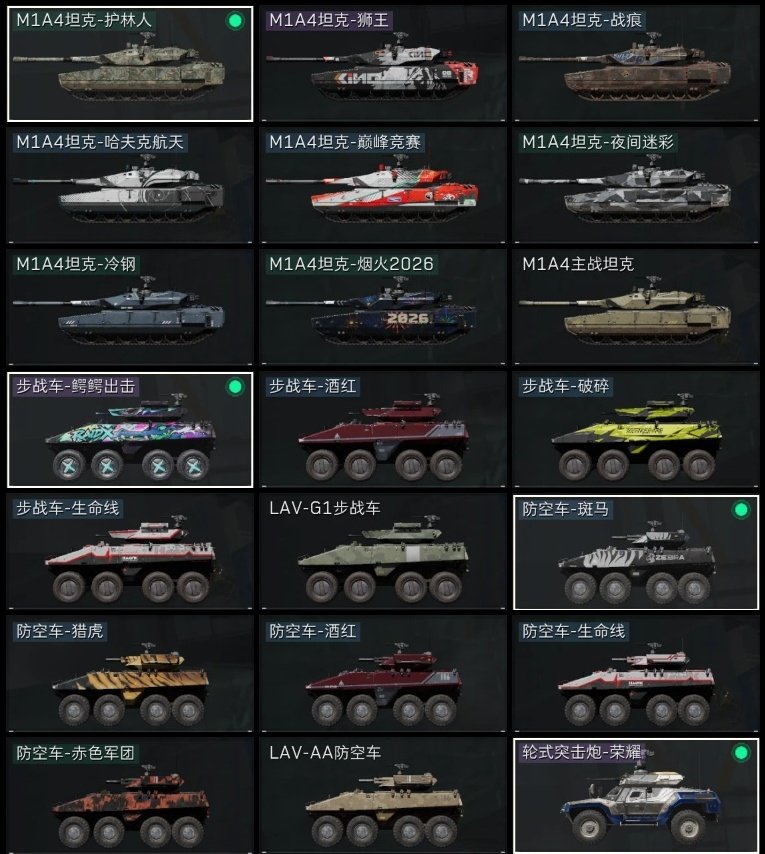The width and height of the screenshot is (765, 854).
Task: Click green equipped dot on 步战车-鳄鳄出击
Action: pyautogui.click(x=235, y=387)
